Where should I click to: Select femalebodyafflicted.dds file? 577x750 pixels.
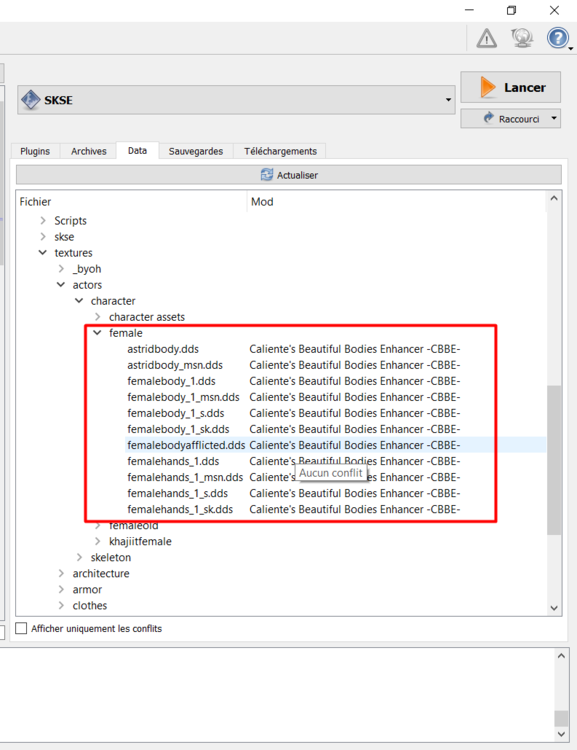click(186, 445)
